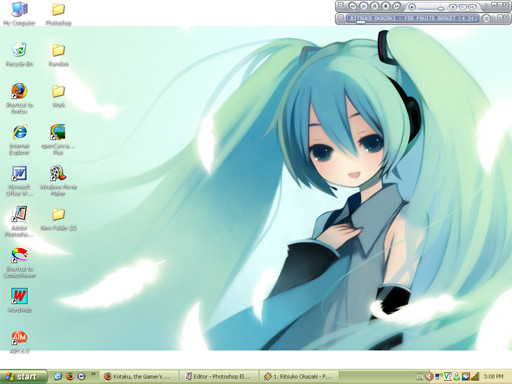This screenshot has width=512, height=384.
Task: Switch to Editor - Photoshop Elements taskbar button
Action: pos(219,377)
